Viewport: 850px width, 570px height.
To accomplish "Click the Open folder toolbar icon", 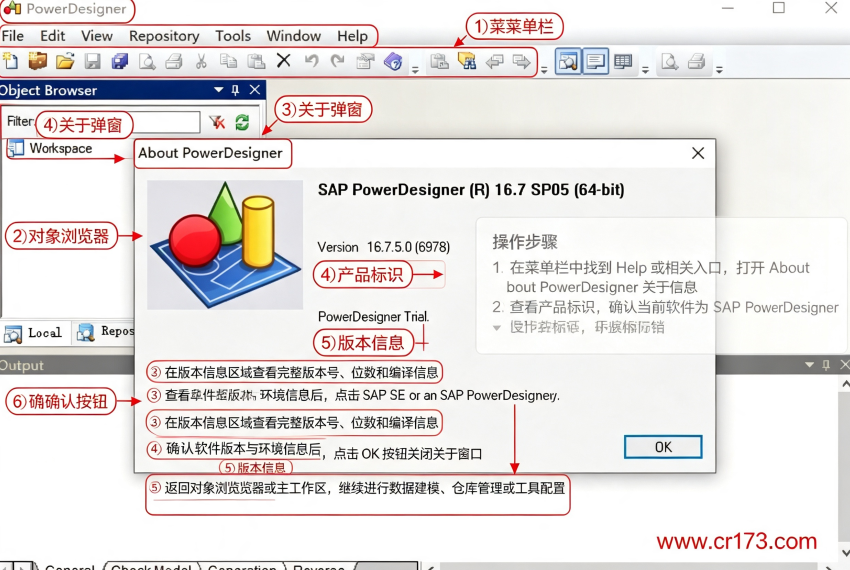I will tap(65, 61).
